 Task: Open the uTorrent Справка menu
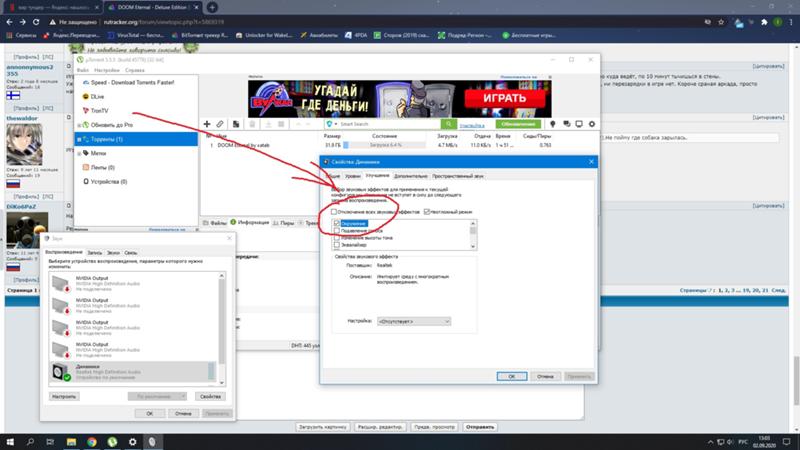(x=135, y=70)
